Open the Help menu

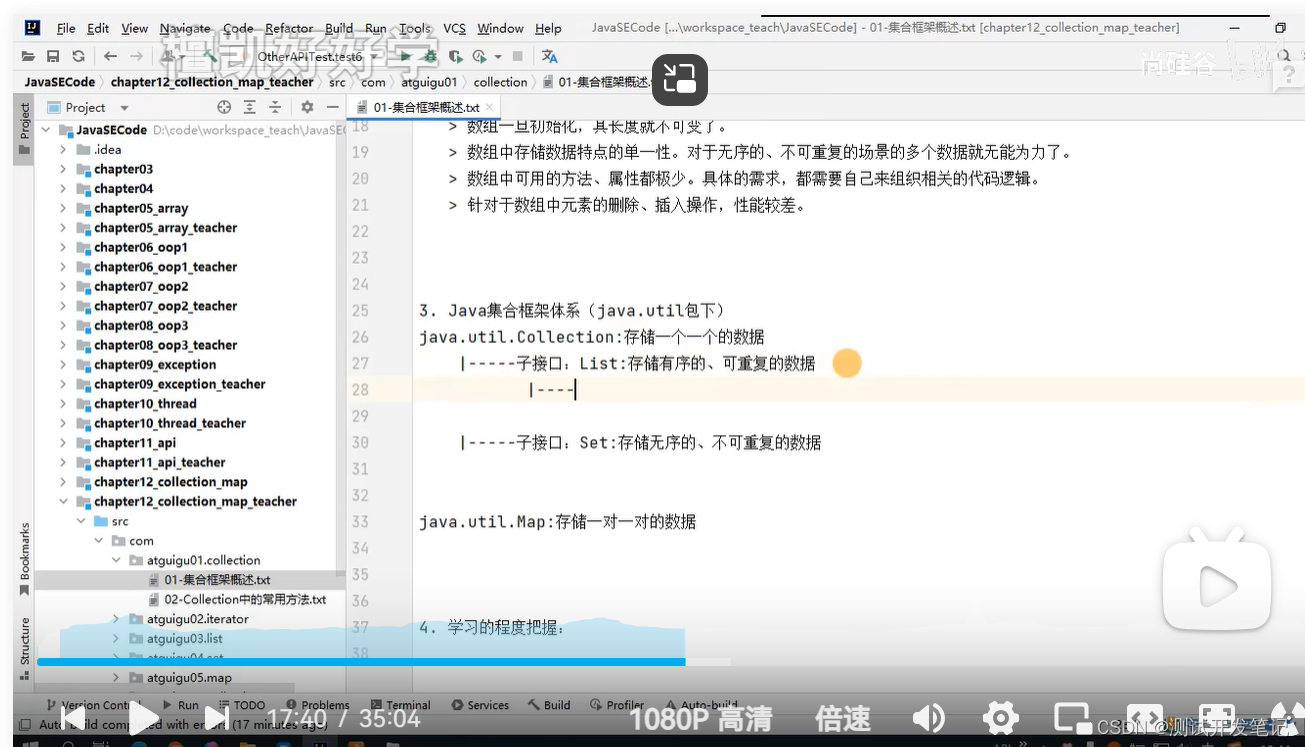(548, 28)
